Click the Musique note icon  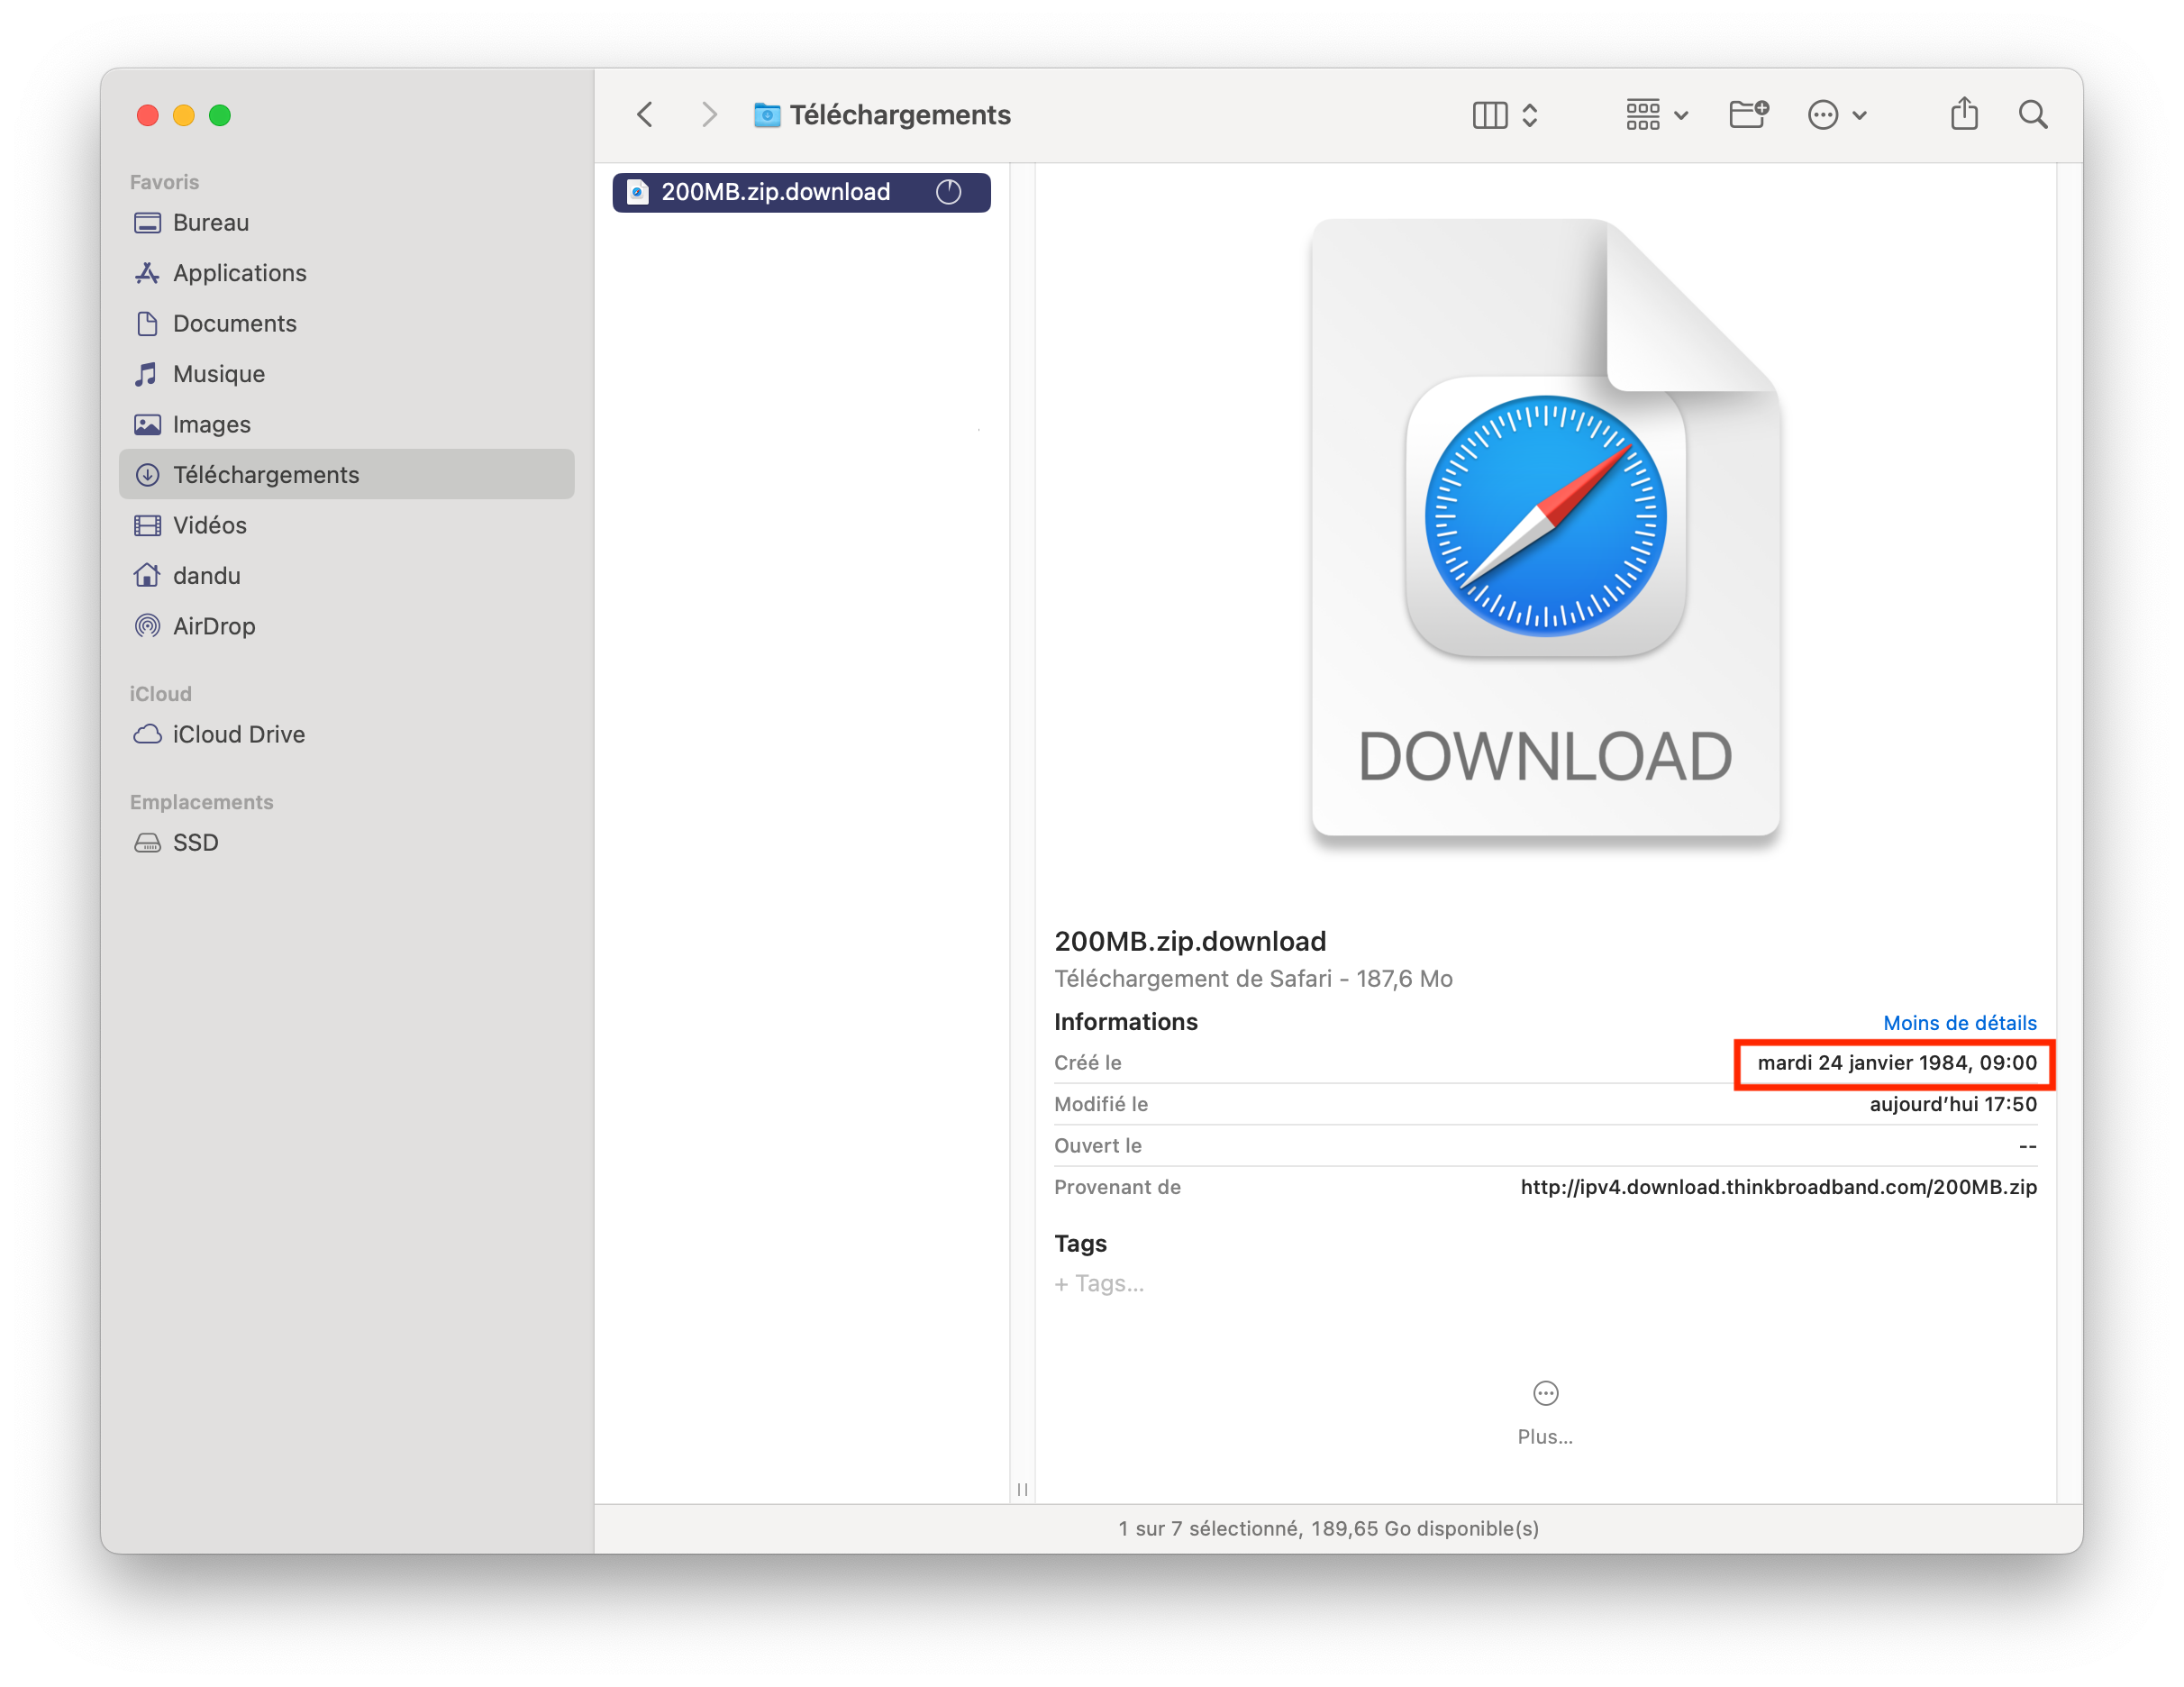[147, 374]
